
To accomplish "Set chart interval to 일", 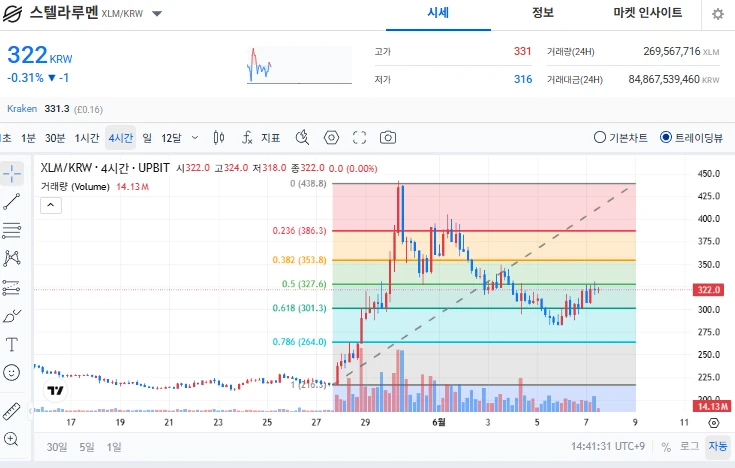I will [x=147, y=138].
